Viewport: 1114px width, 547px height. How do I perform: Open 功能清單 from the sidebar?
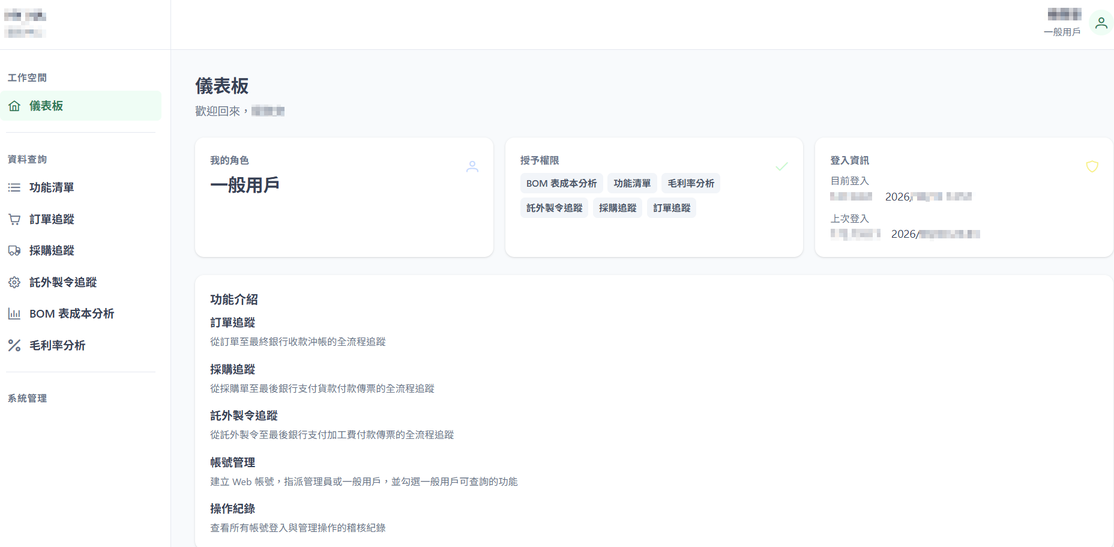pos(81,188)
